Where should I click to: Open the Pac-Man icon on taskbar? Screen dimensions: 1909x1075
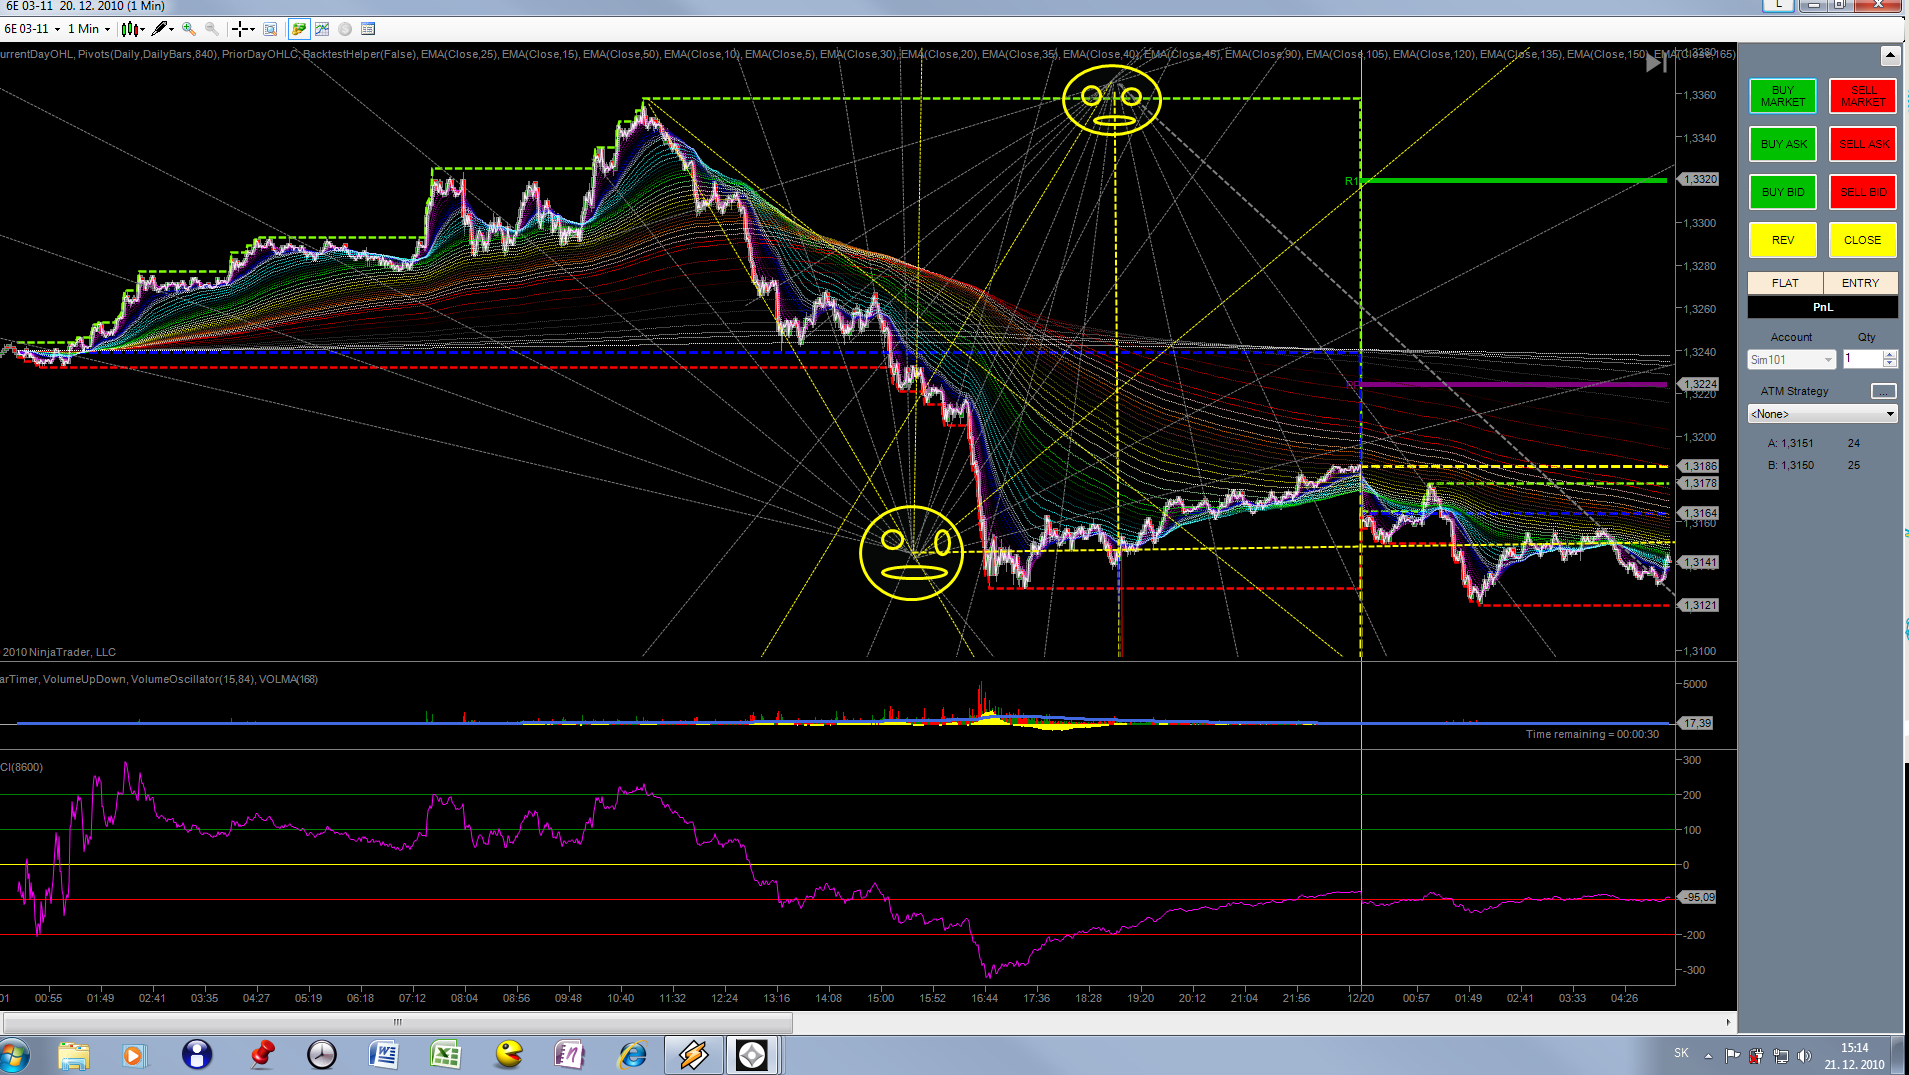[x=509, y=1055]
